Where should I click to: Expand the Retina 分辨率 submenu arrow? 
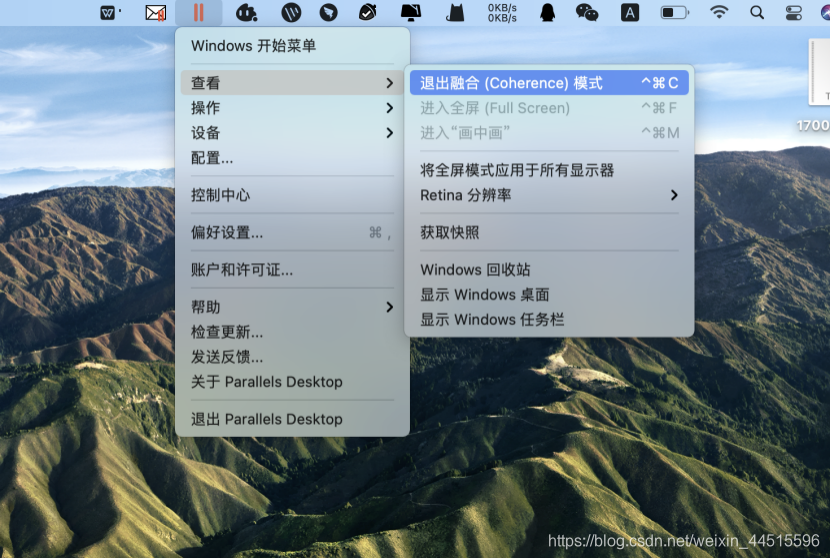click(674, 195)
